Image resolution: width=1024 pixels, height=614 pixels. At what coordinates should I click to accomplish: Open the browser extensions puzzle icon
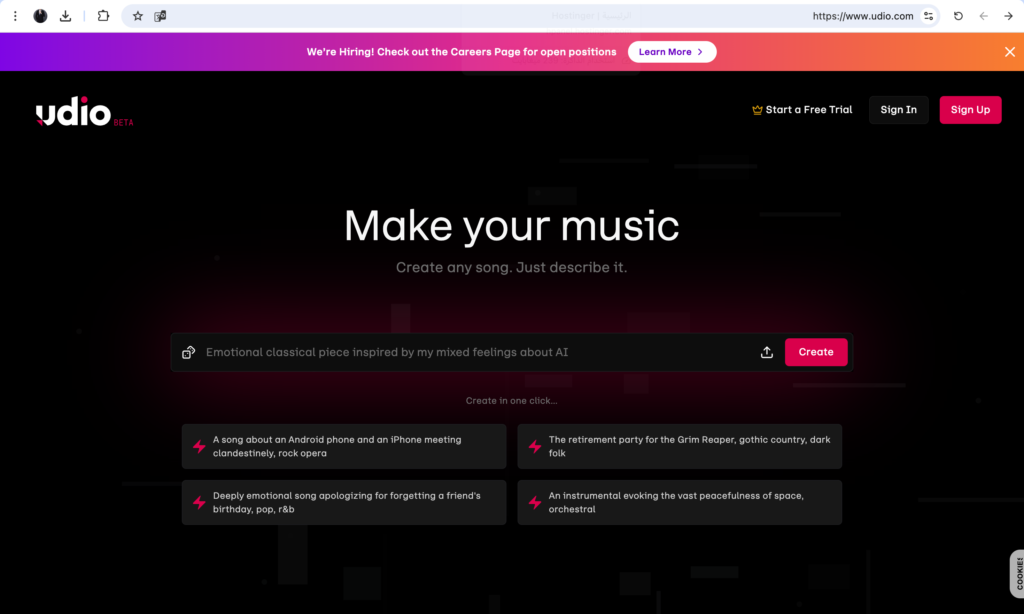pos(103,16)
